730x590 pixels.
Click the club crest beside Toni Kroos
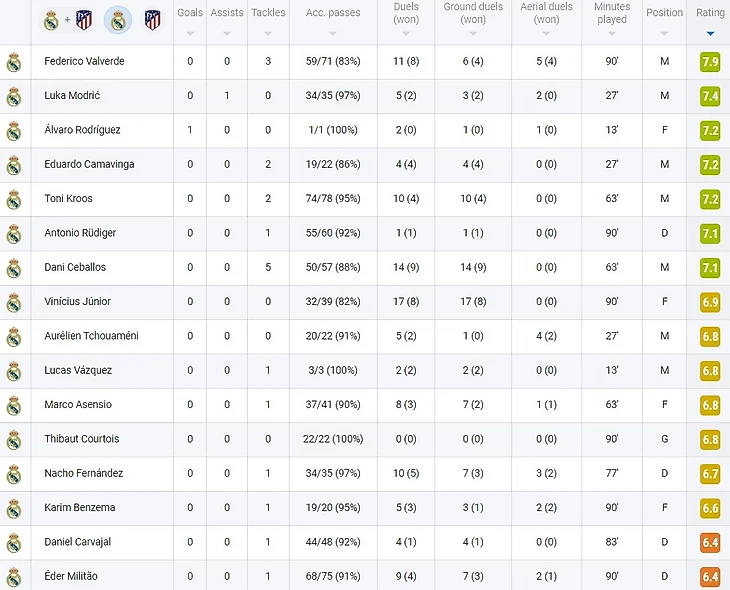(x=14, y=199)
